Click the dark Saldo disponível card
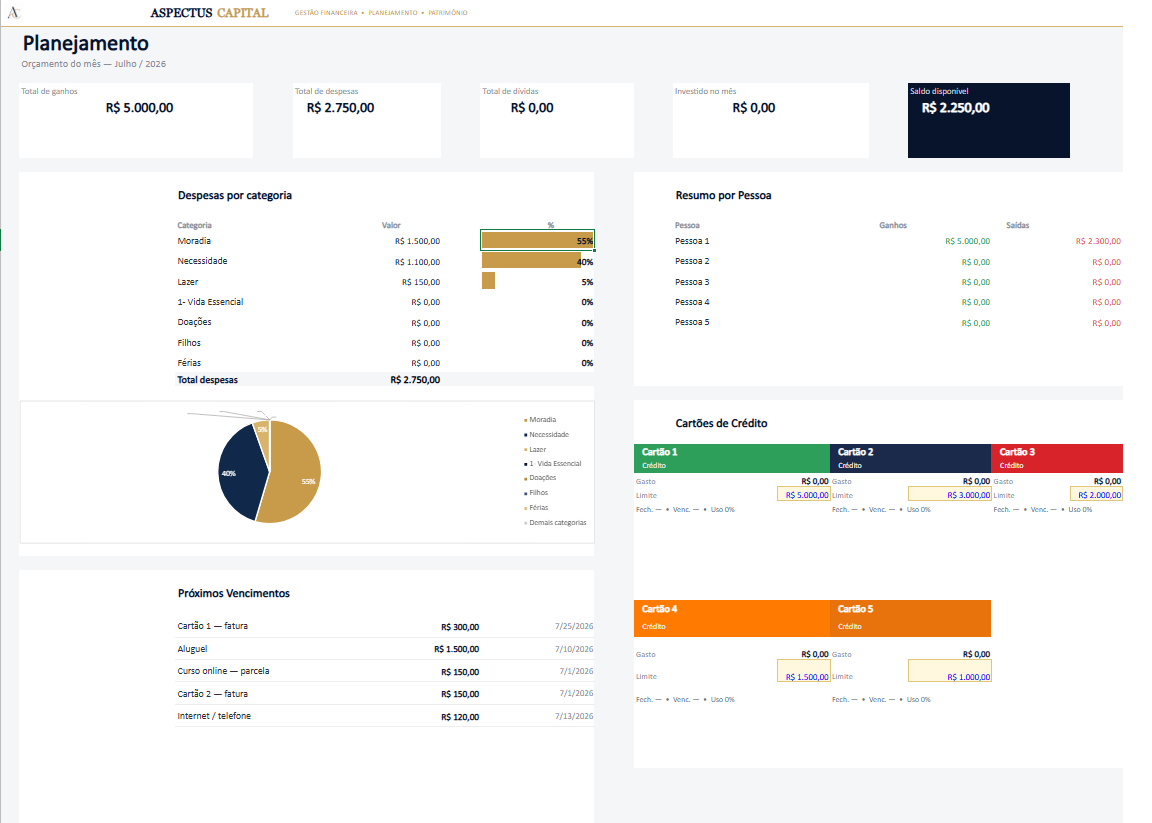This screenshot has width=1152, height=823. coord(988,121)
